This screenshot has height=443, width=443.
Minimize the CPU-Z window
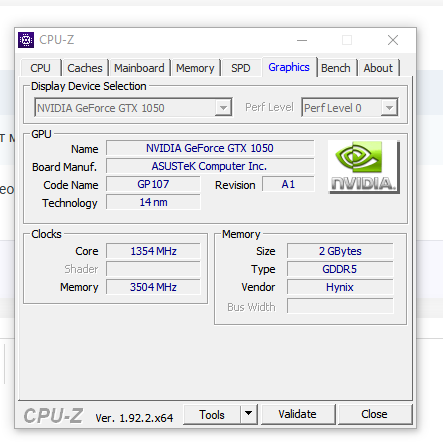pos(302,40)
